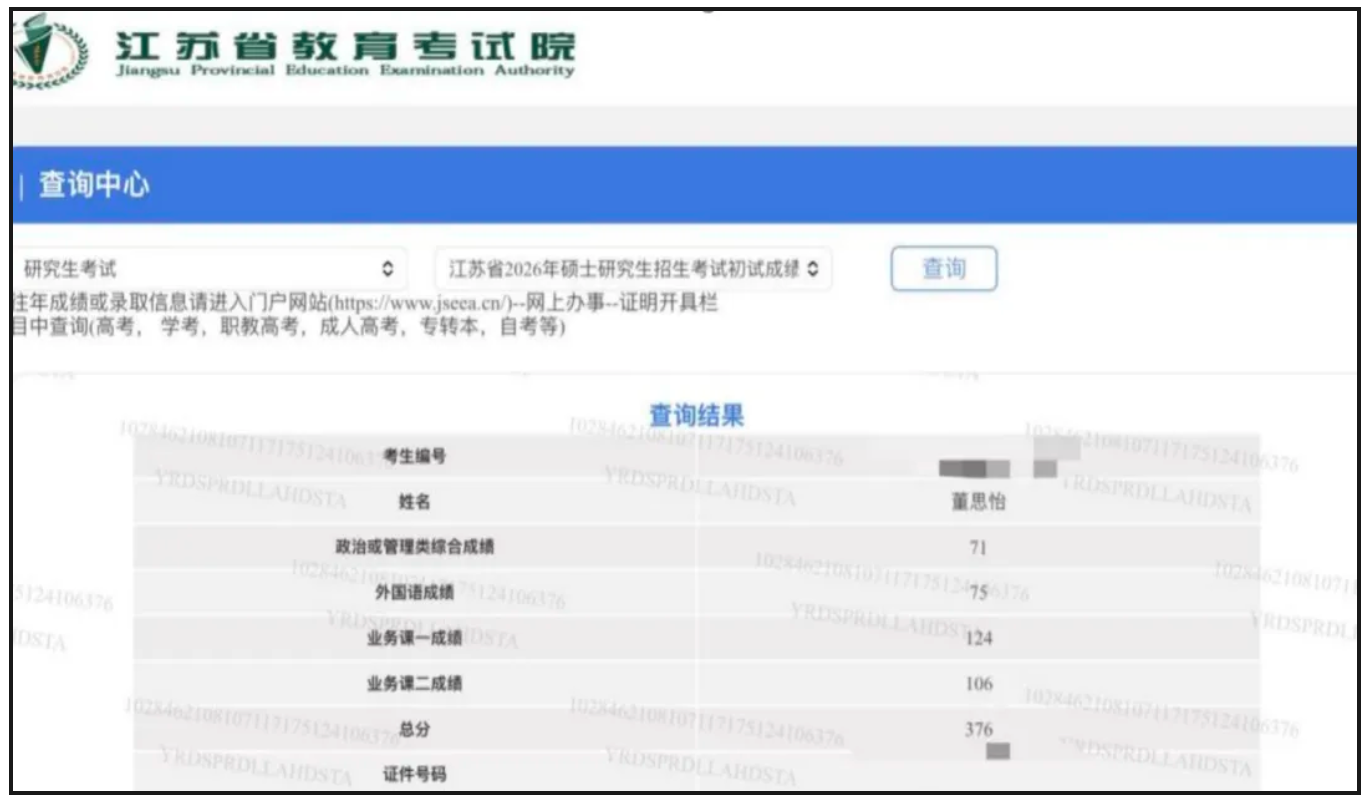Image resolution: width=1371 pixels, height=796 pixels.
Task: Click the 考生编号 row label
Action: (415, 456)
